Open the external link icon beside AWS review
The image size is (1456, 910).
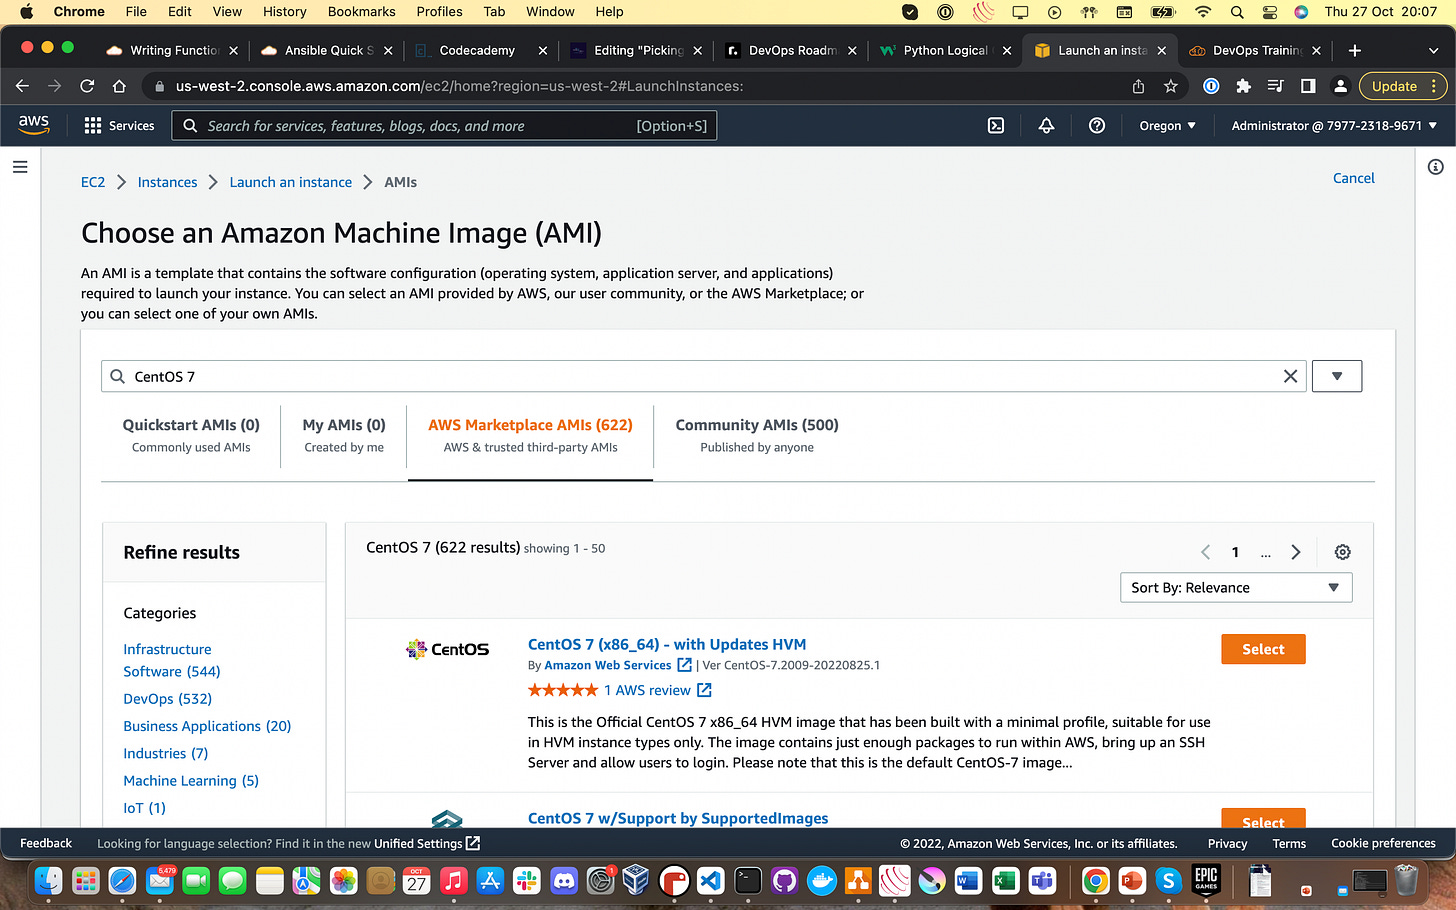click(704, 690)
